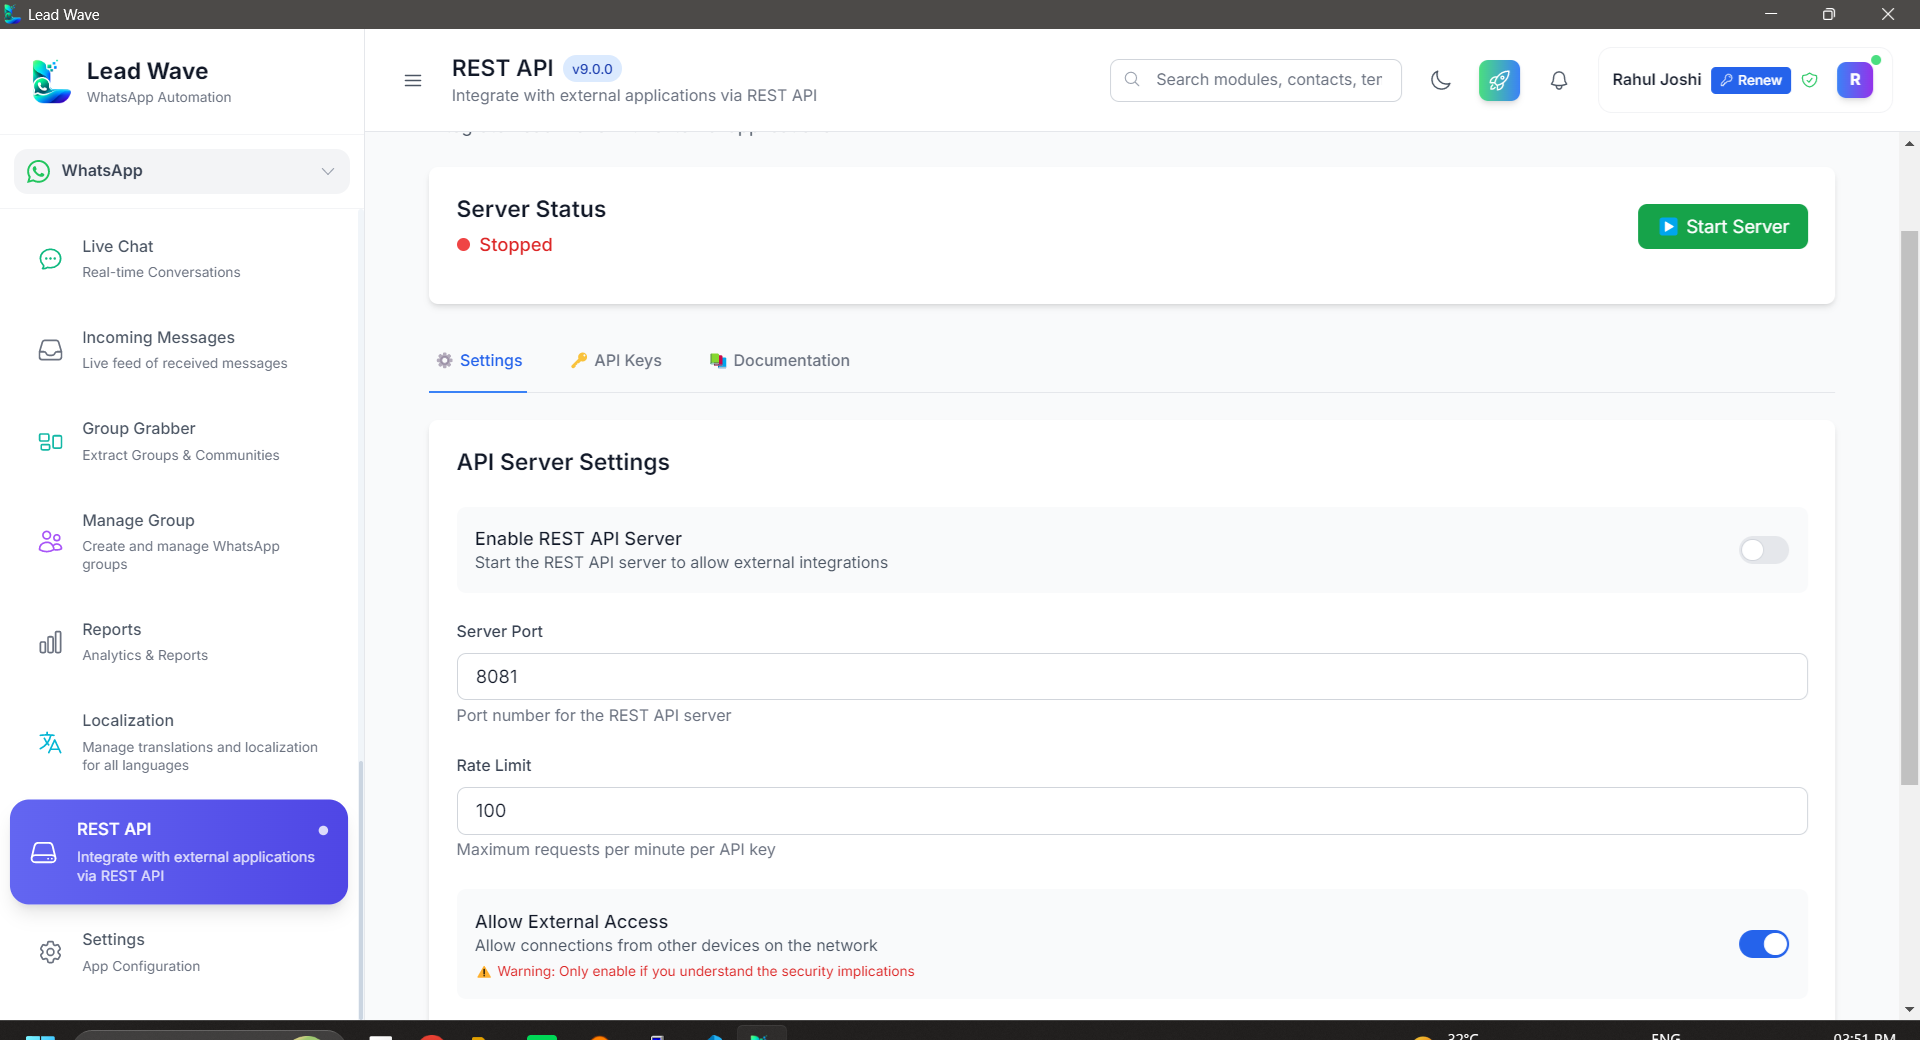Open notifications bell icon

[x=1558, y=80]
